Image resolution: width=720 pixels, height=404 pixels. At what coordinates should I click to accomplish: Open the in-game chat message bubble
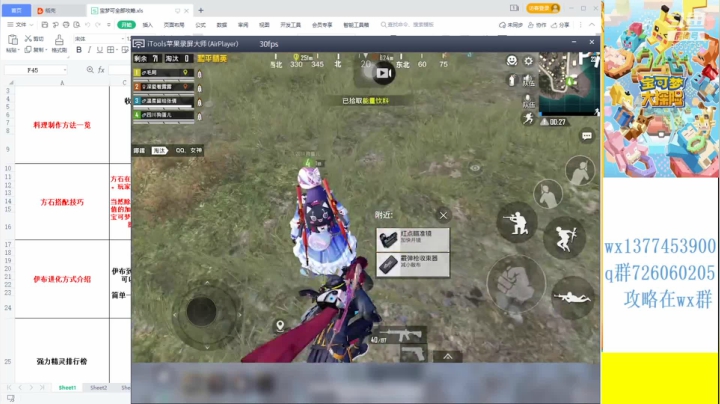[x=586, y=136]
